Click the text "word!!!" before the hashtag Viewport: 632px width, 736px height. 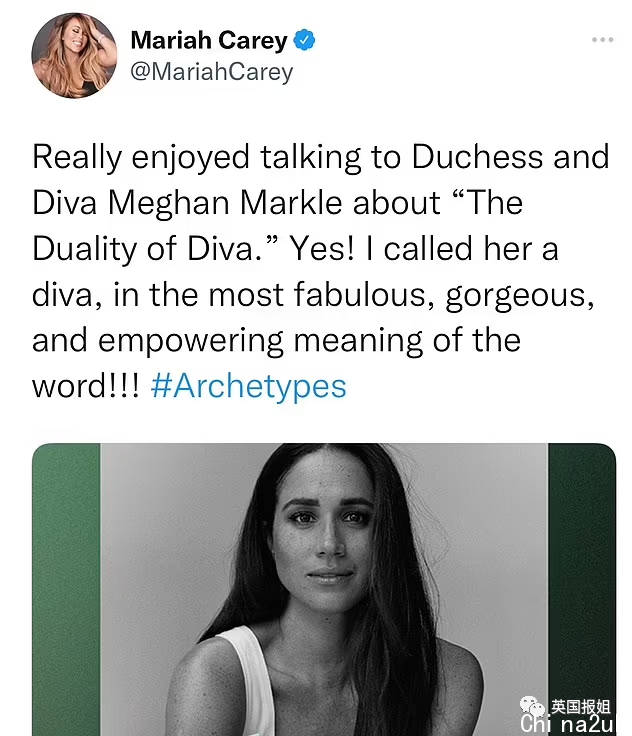(86, 386)
